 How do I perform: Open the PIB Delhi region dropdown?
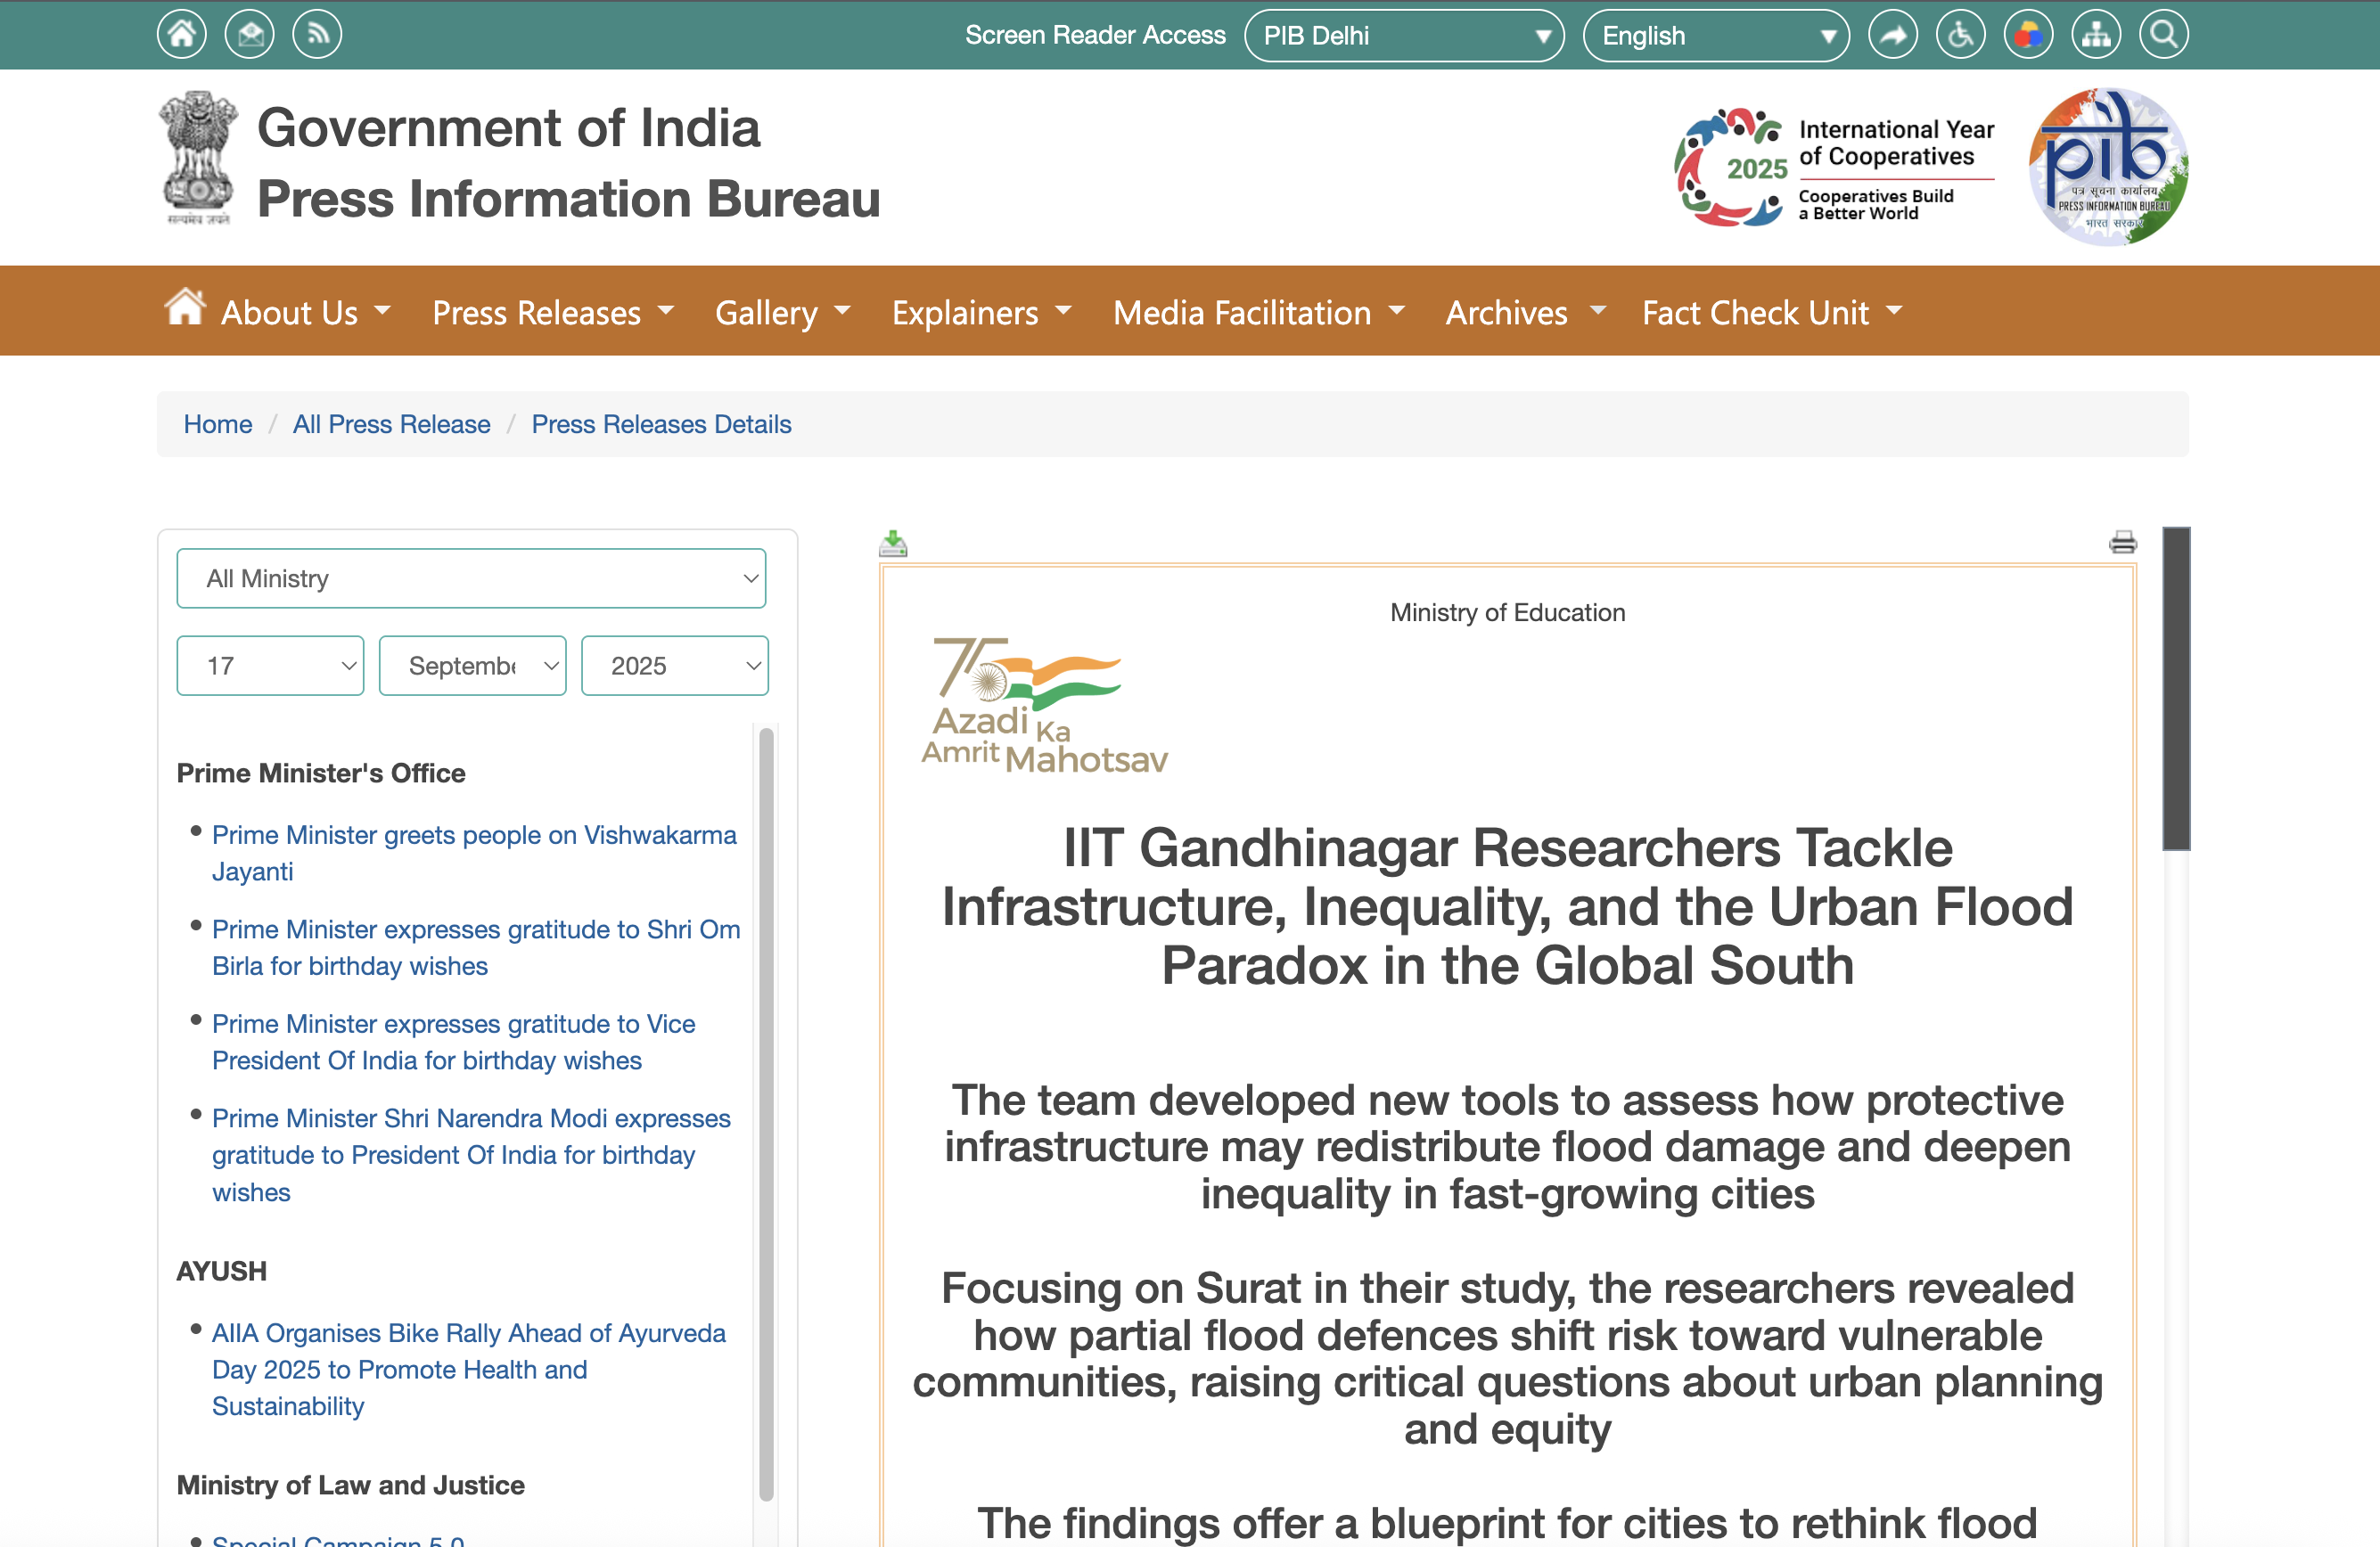(x=1404, y=35)
